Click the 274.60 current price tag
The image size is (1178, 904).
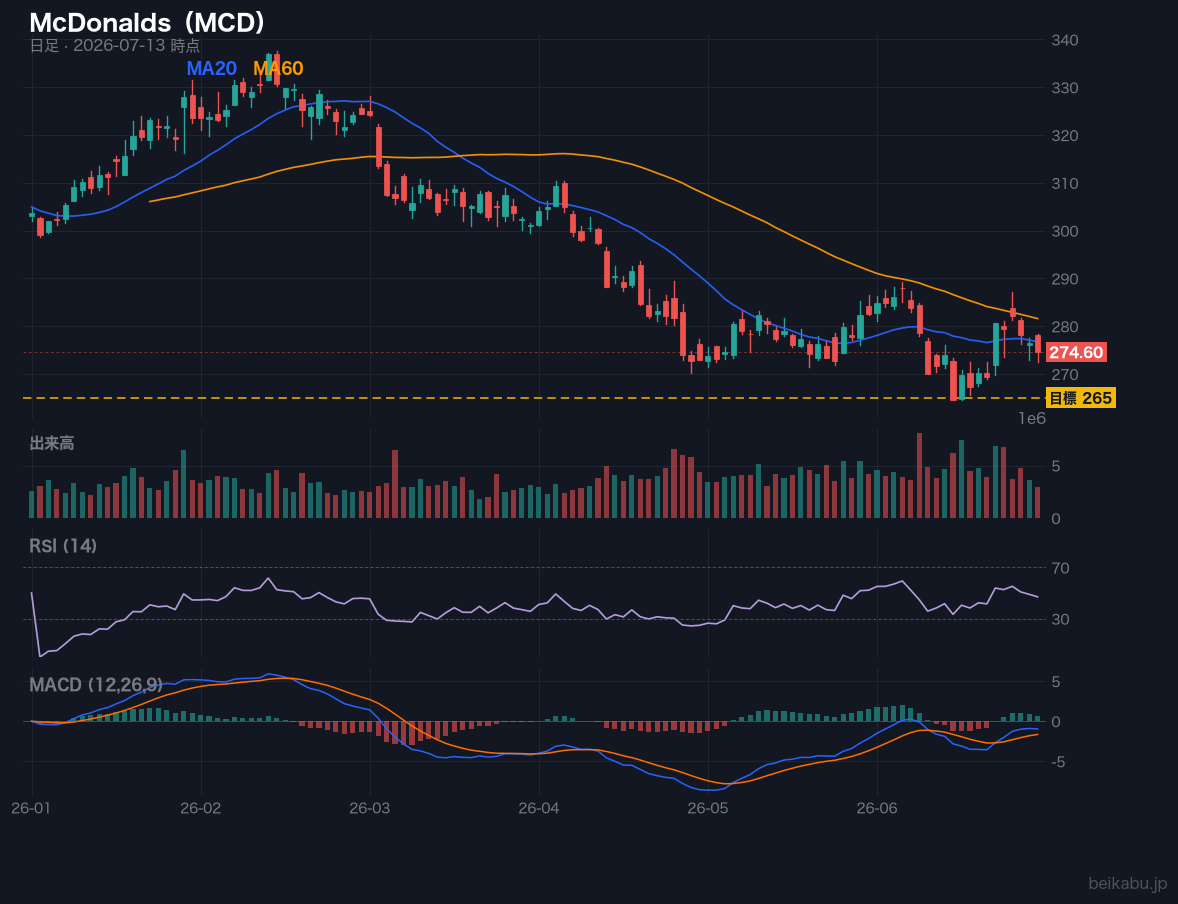(x=1076, y=352)
